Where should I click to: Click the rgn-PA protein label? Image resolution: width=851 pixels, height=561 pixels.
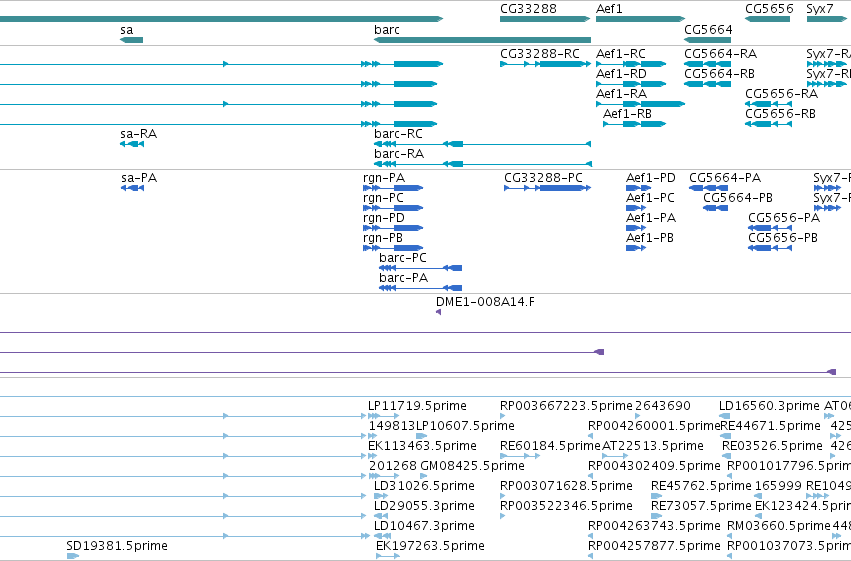tap(384, 178)
